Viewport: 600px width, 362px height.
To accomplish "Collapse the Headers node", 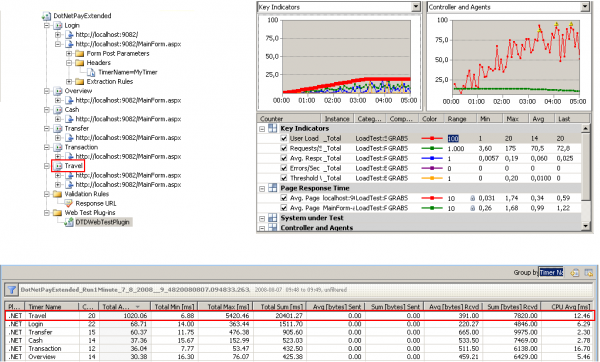I will [69, 63].
